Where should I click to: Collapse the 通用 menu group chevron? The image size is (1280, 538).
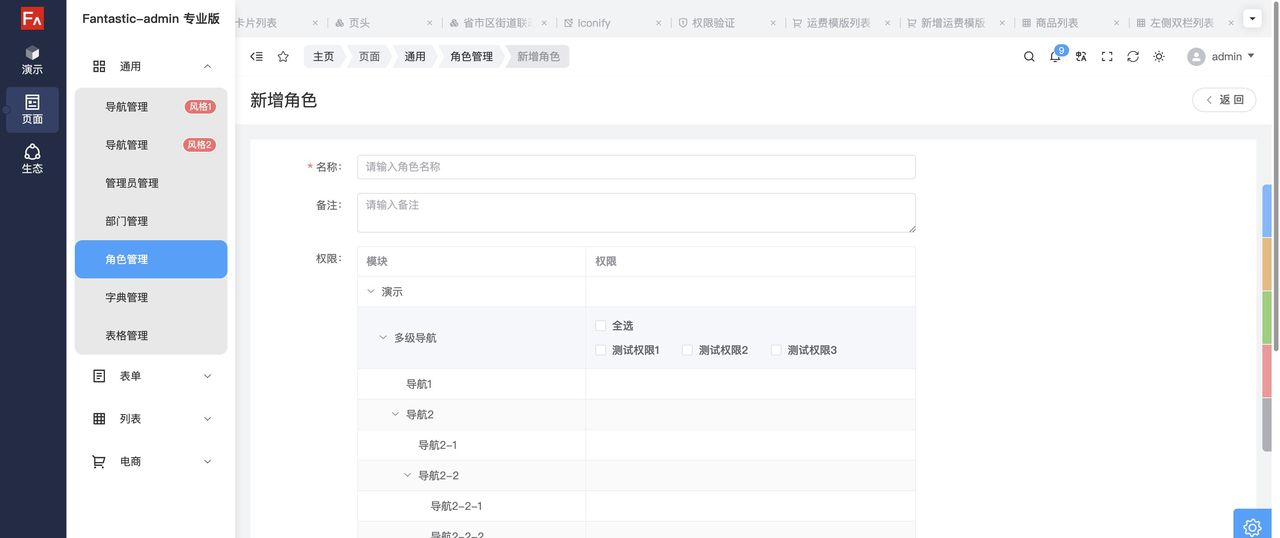tap(207, 66)
